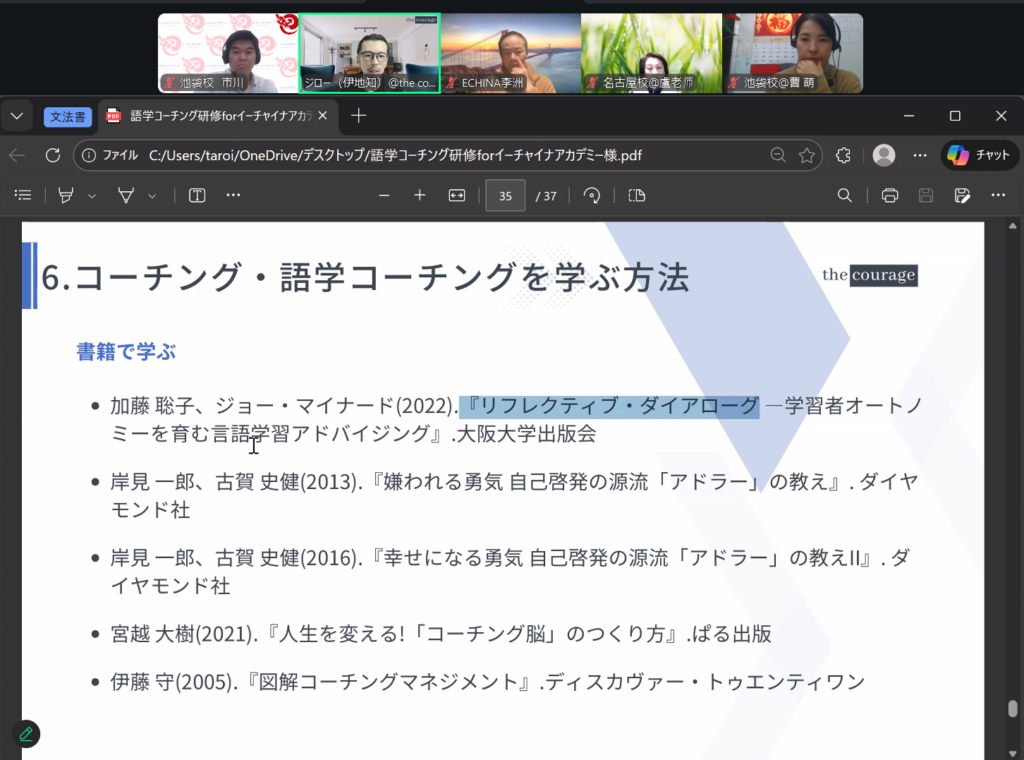
Task: Switch the page view layout
Action: 636,195
